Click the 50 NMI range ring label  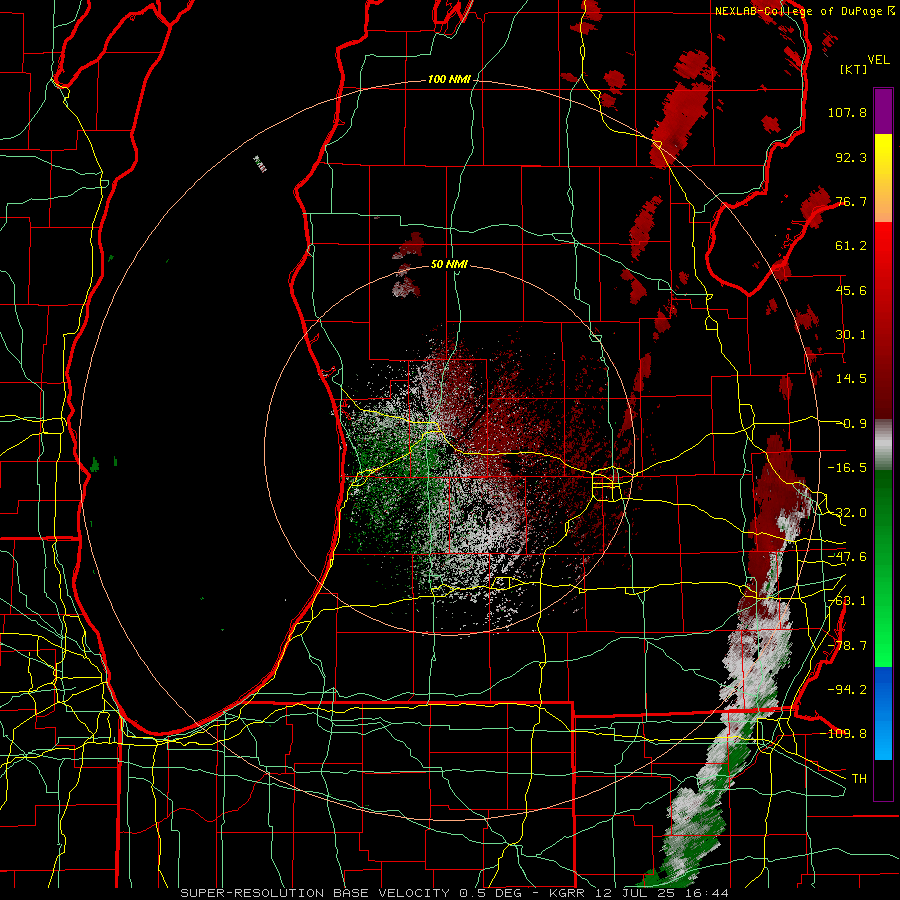449,265
